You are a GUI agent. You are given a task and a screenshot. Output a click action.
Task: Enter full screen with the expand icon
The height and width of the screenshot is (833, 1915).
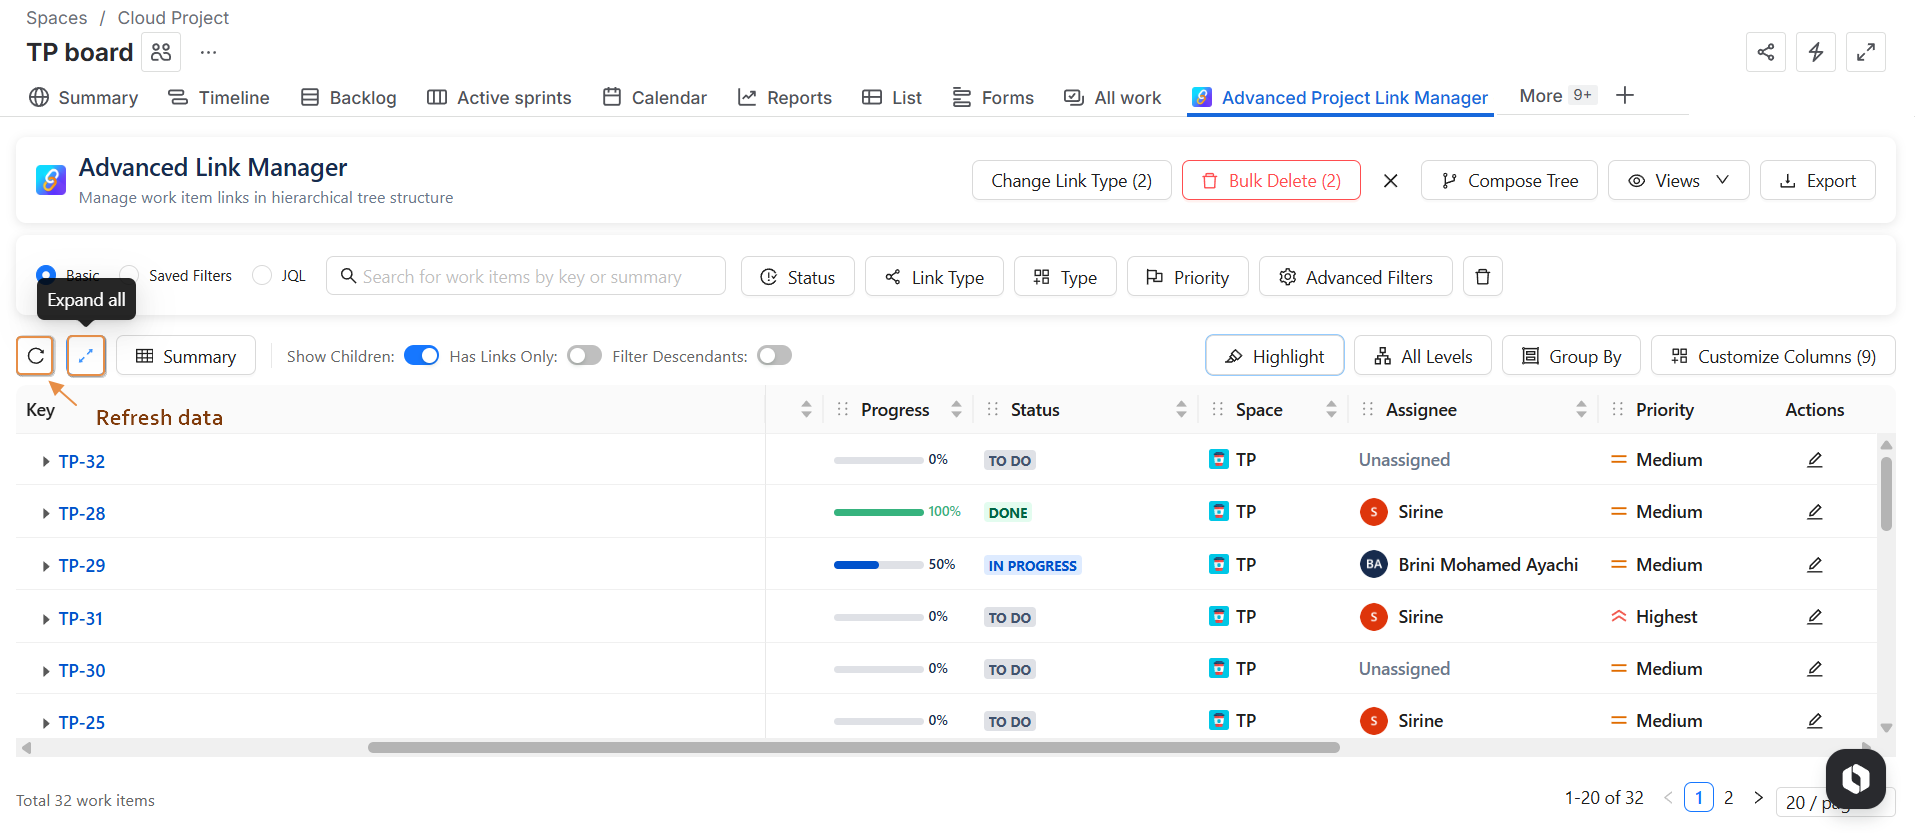(x=1865, y=52)
